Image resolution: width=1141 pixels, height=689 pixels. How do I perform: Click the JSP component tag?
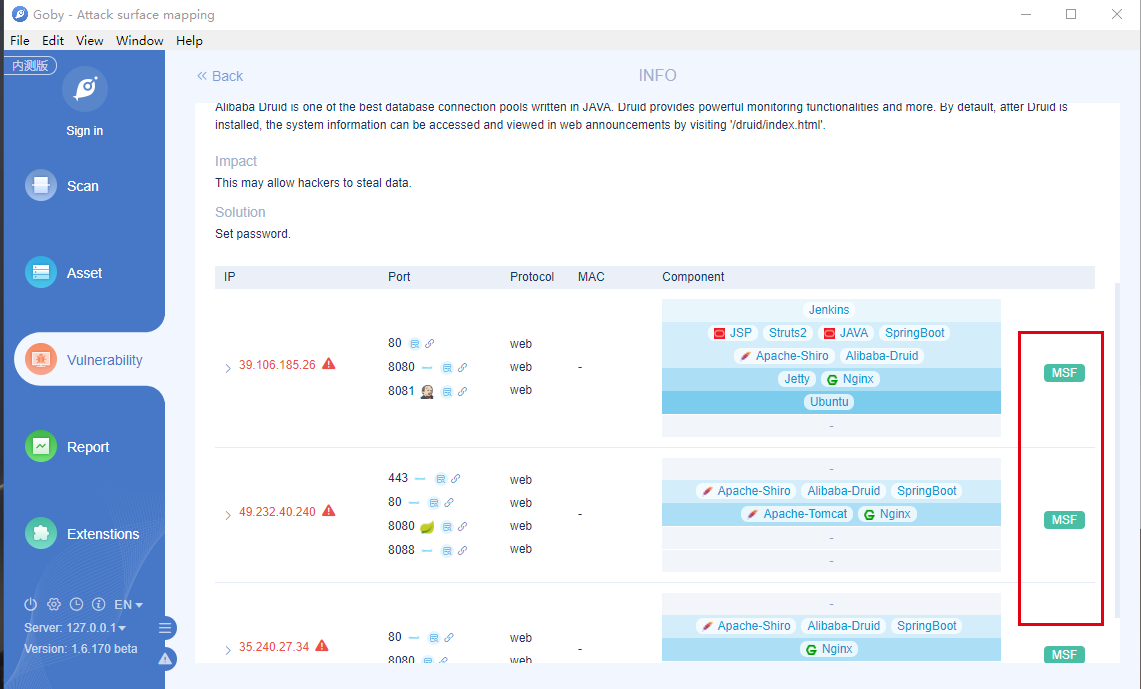pos(732,332)
